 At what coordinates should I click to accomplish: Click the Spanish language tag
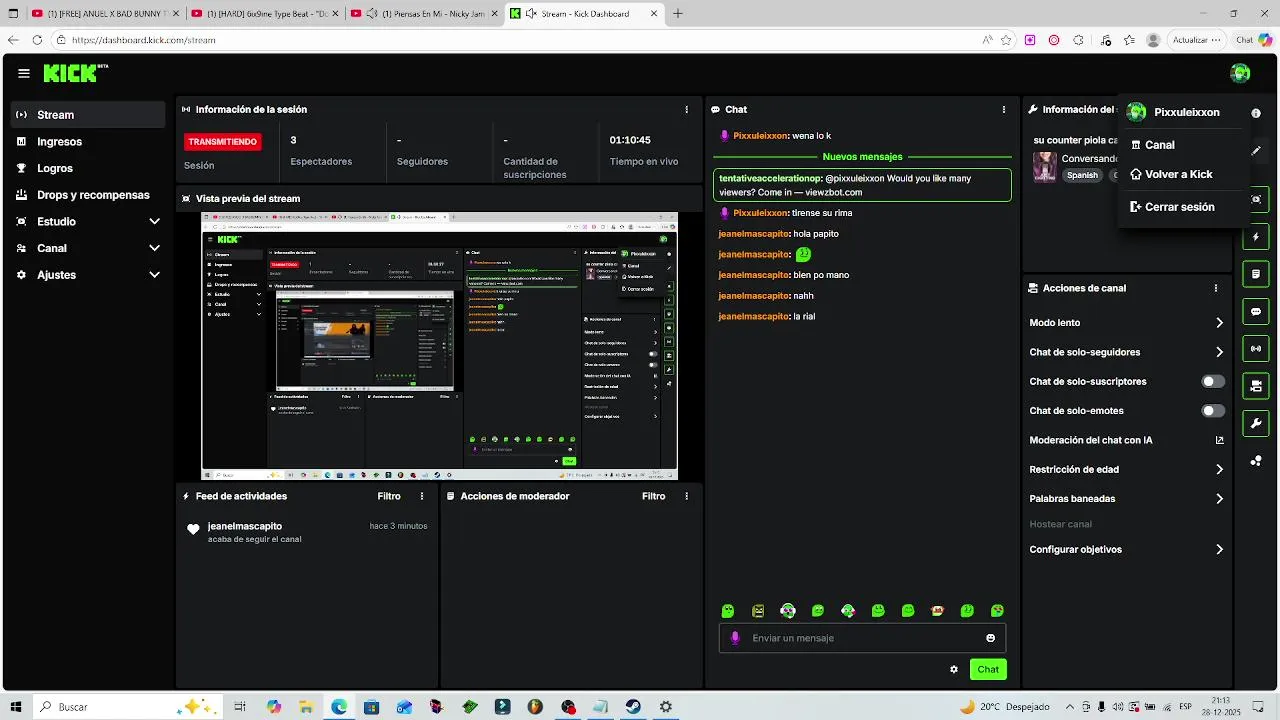[1082, 175]
